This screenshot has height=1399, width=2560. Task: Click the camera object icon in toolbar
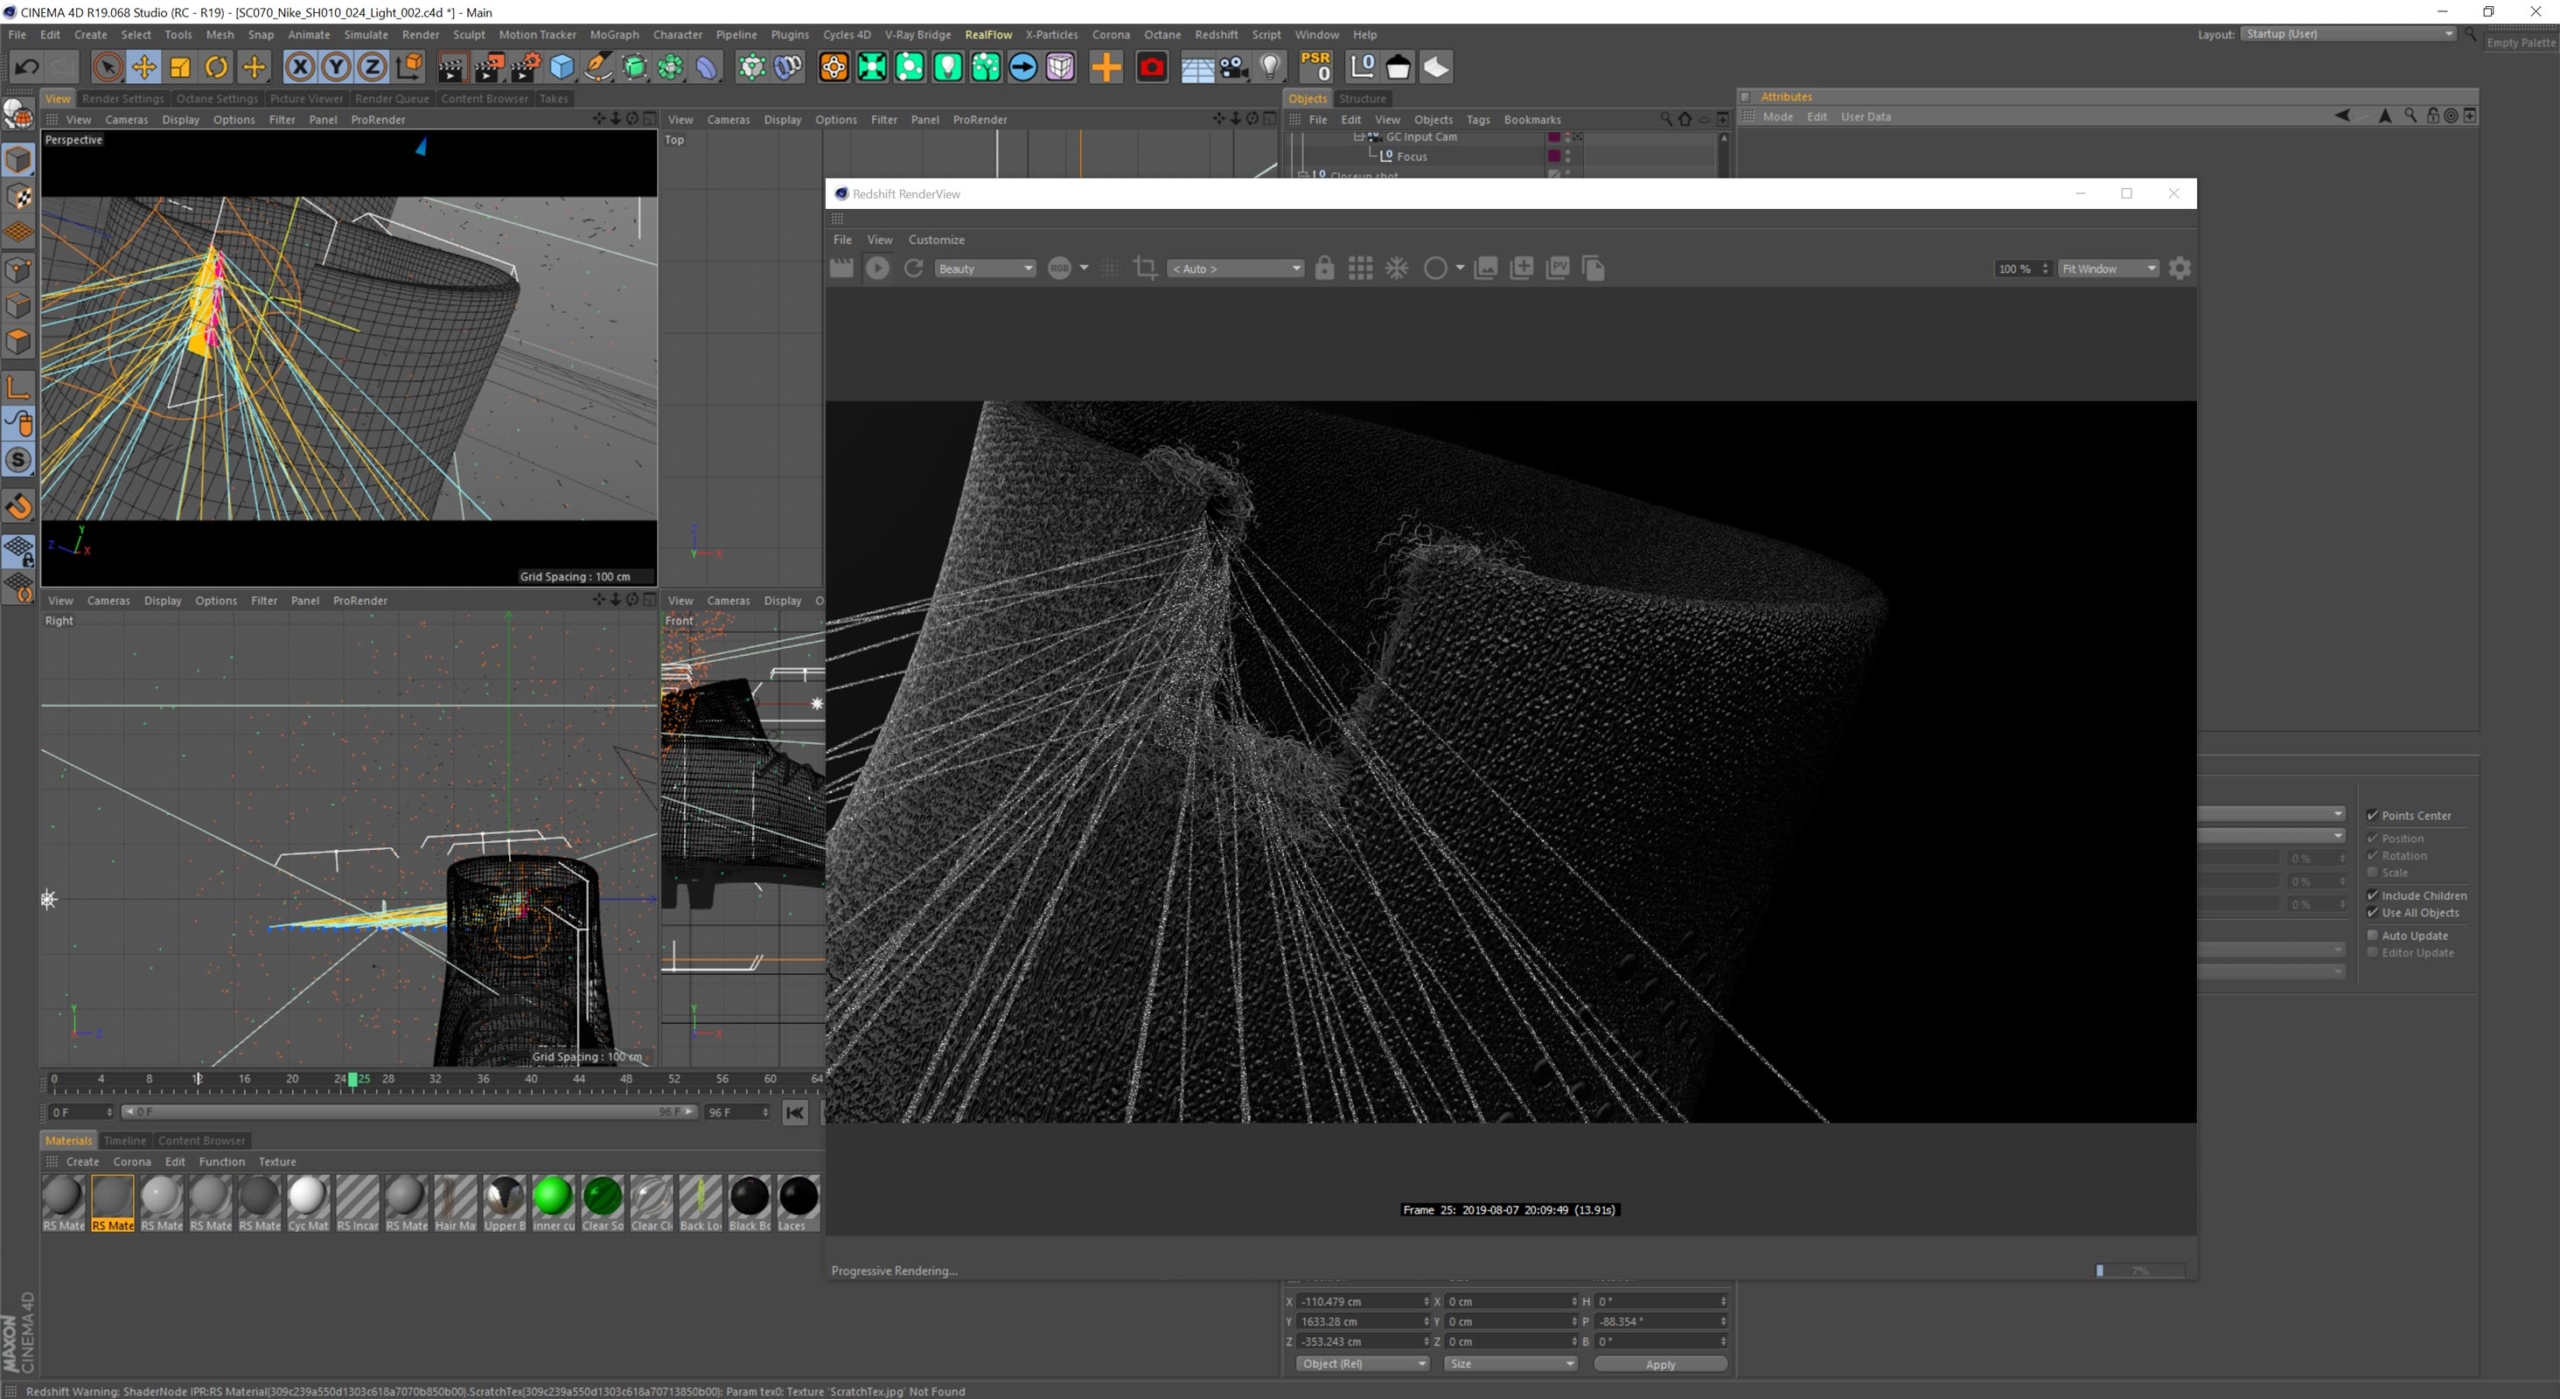coord(1234,67)
